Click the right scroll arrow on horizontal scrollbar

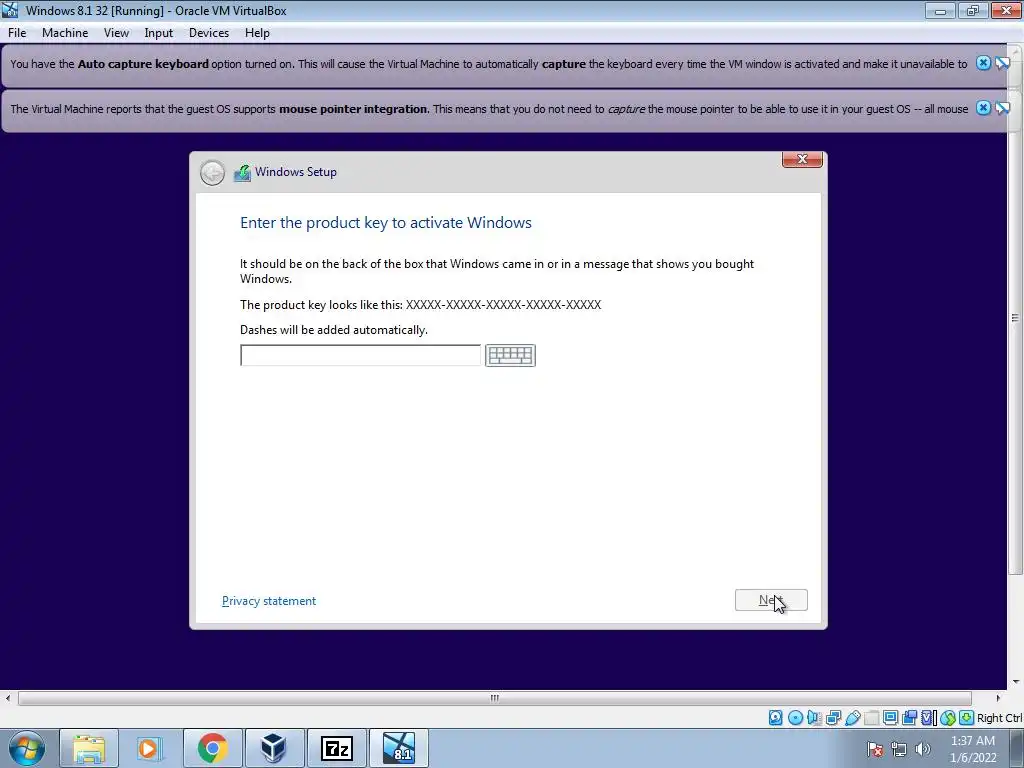coord(998,698)
